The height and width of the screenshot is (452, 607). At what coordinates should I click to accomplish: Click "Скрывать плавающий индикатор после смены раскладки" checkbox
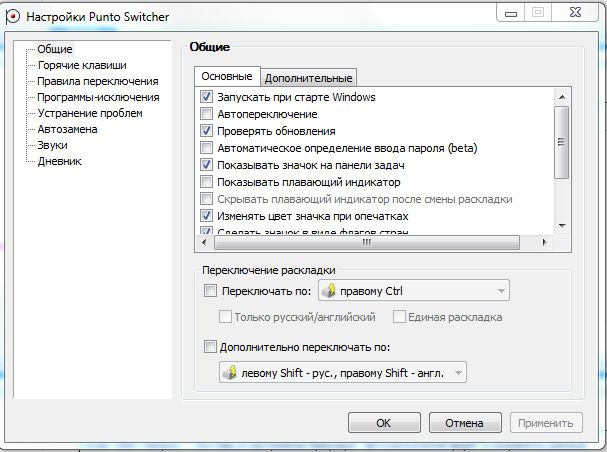pos(206,199)
